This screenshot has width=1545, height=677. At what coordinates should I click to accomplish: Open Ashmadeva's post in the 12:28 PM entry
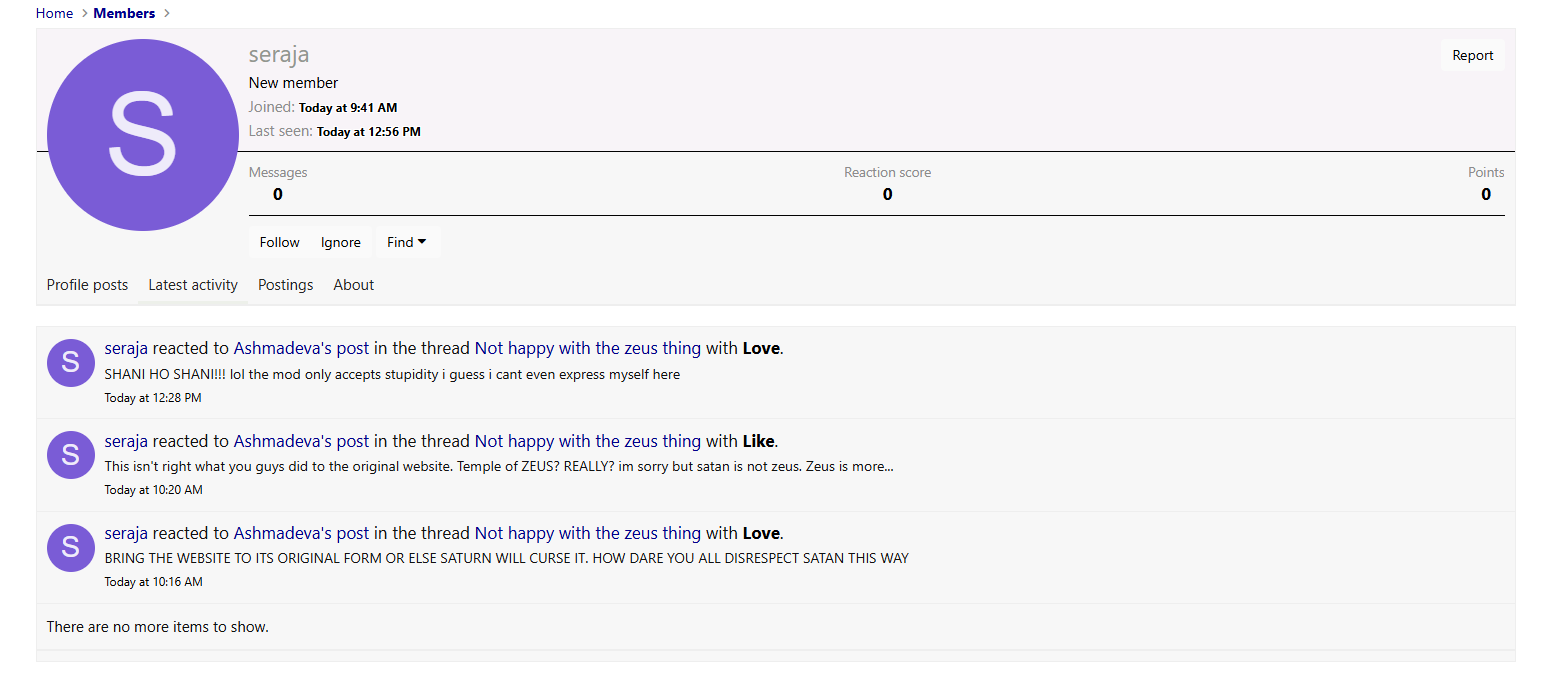click(301, 349)
